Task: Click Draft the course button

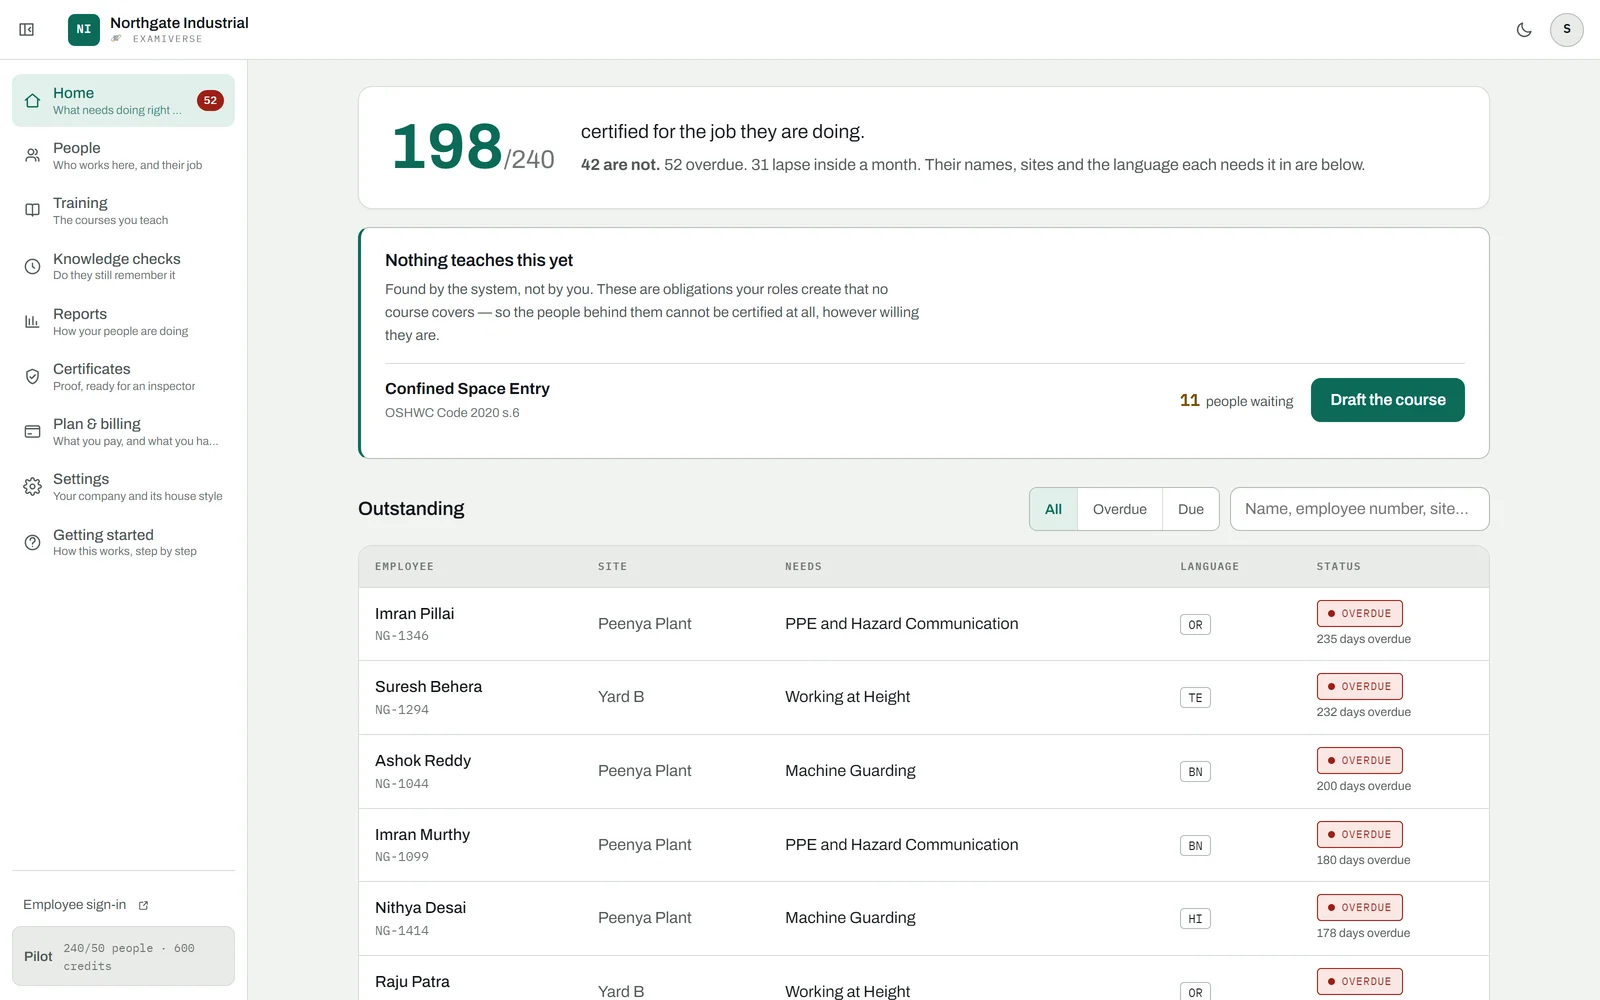Action: coord(1388,400)
